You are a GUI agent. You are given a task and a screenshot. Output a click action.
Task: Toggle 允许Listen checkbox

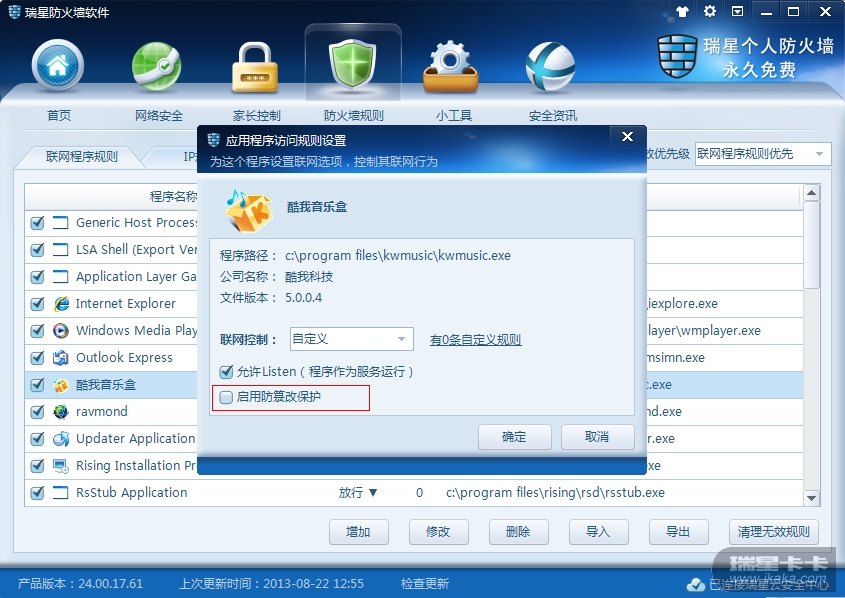(226, 372)
